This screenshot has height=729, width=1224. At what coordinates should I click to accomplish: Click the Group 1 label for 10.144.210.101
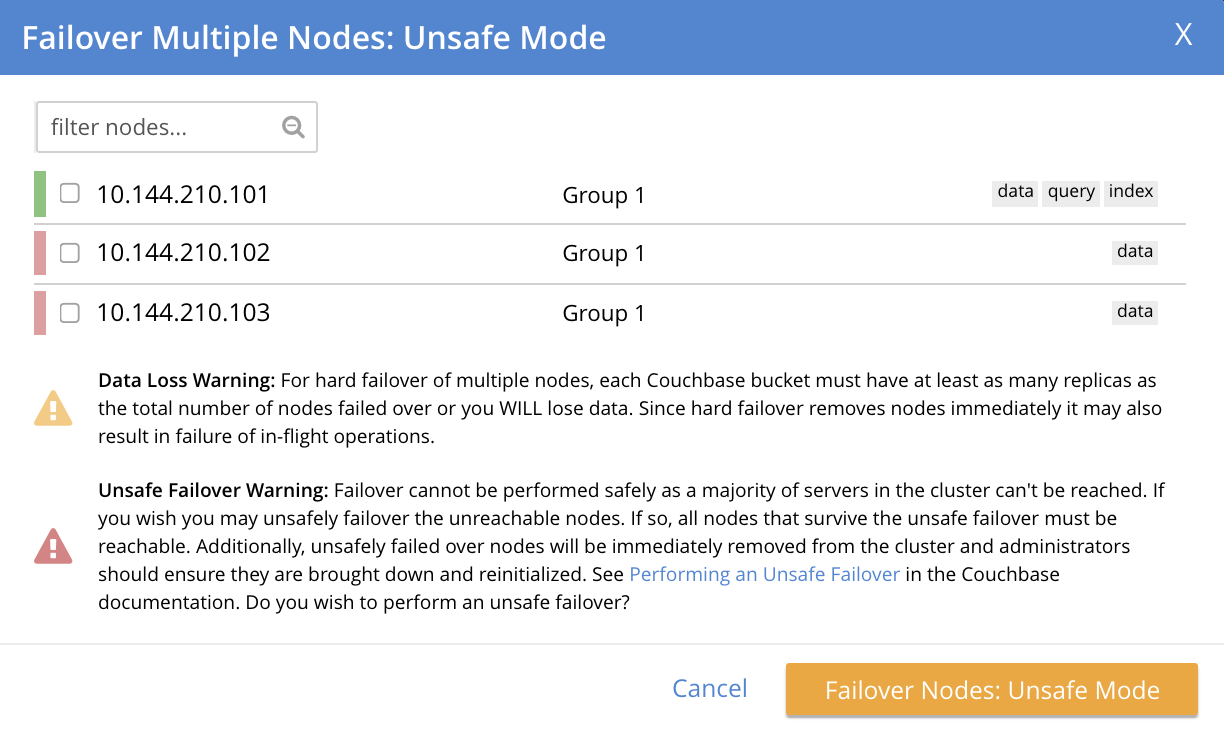coord(603,195)
